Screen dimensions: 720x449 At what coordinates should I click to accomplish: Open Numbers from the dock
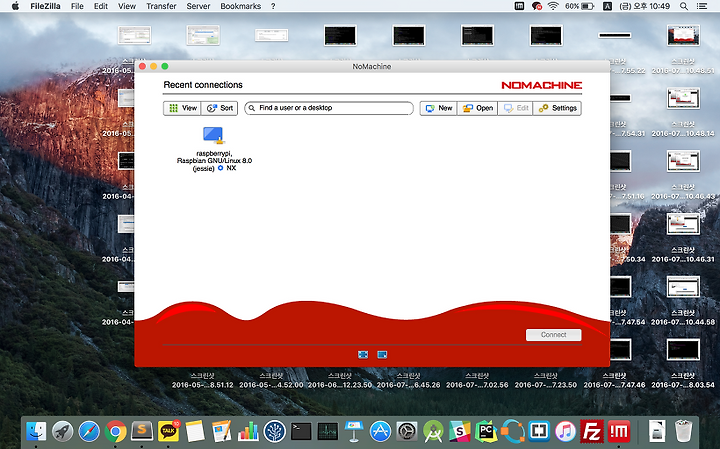click(x=248, y=432)
